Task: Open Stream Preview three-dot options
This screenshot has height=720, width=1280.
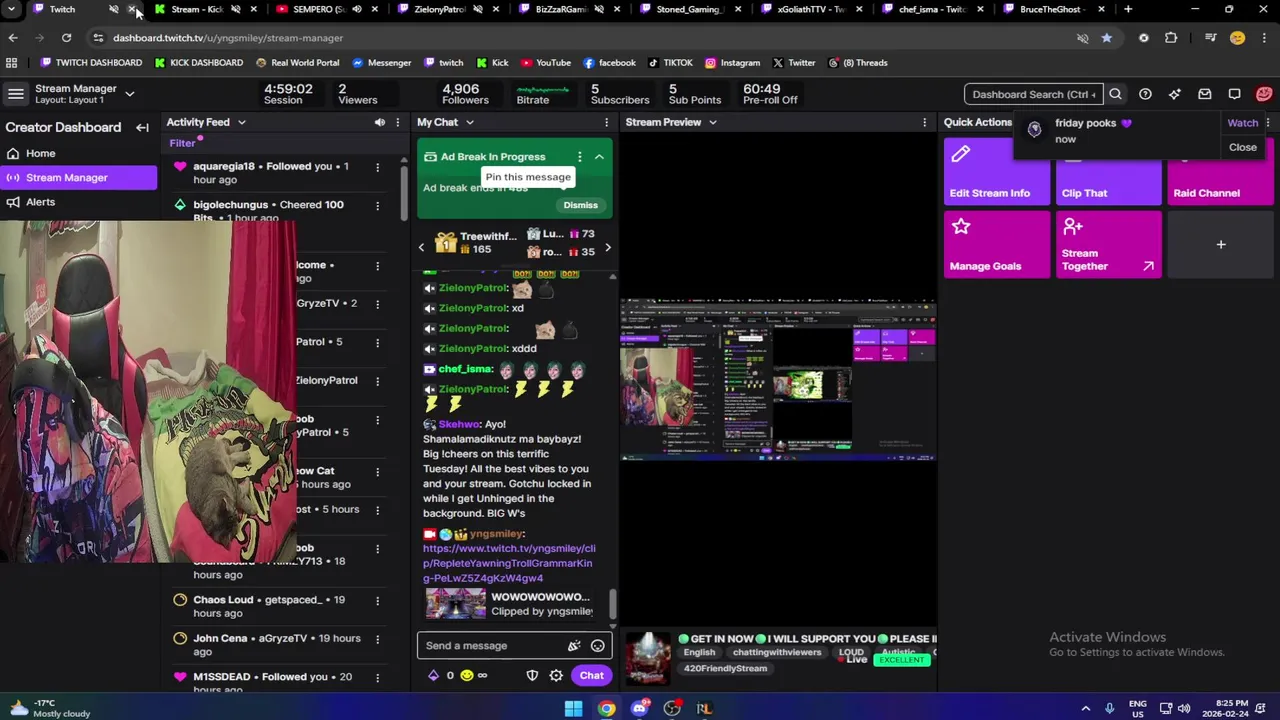Action: pos(924,122)
